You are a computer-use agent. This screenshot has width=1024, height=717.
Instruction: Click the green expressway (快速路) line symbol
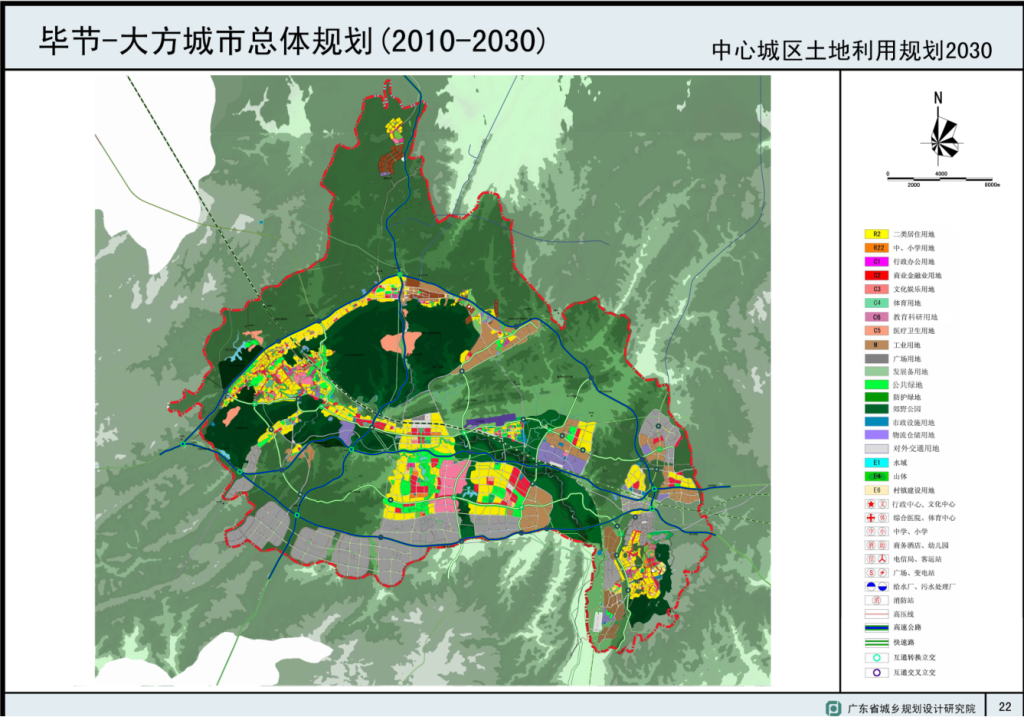(x=877, y=641)
